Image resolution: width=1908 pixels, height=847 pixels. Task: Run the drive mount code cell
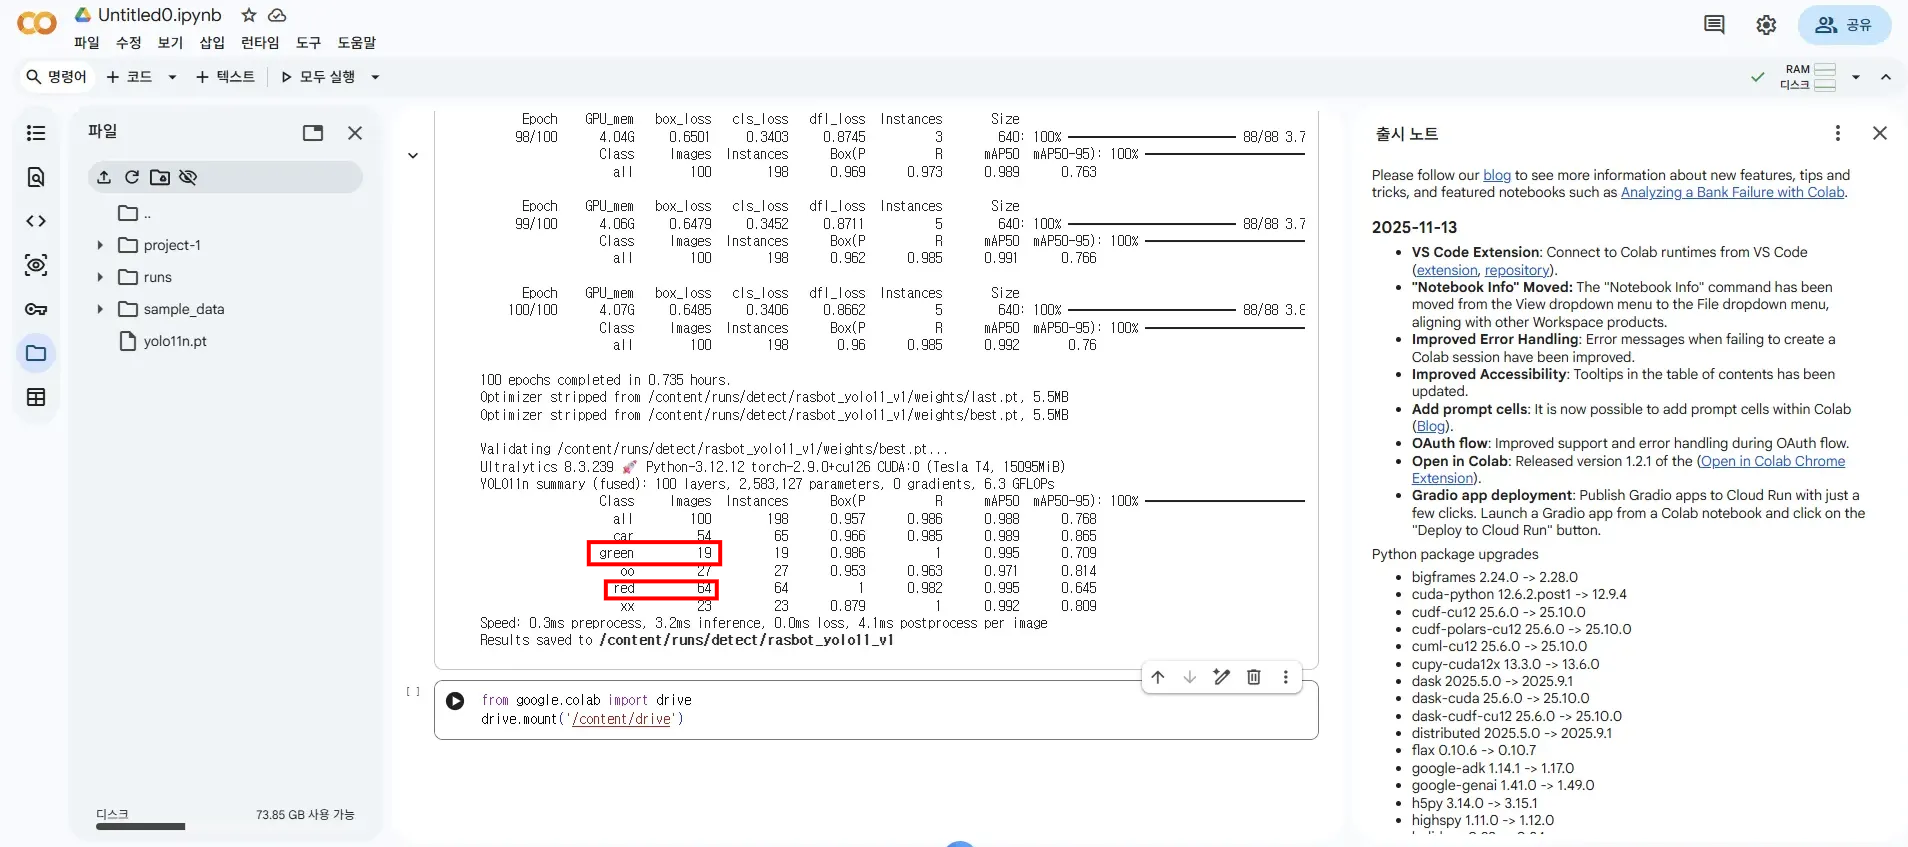[x=455, y=701]
